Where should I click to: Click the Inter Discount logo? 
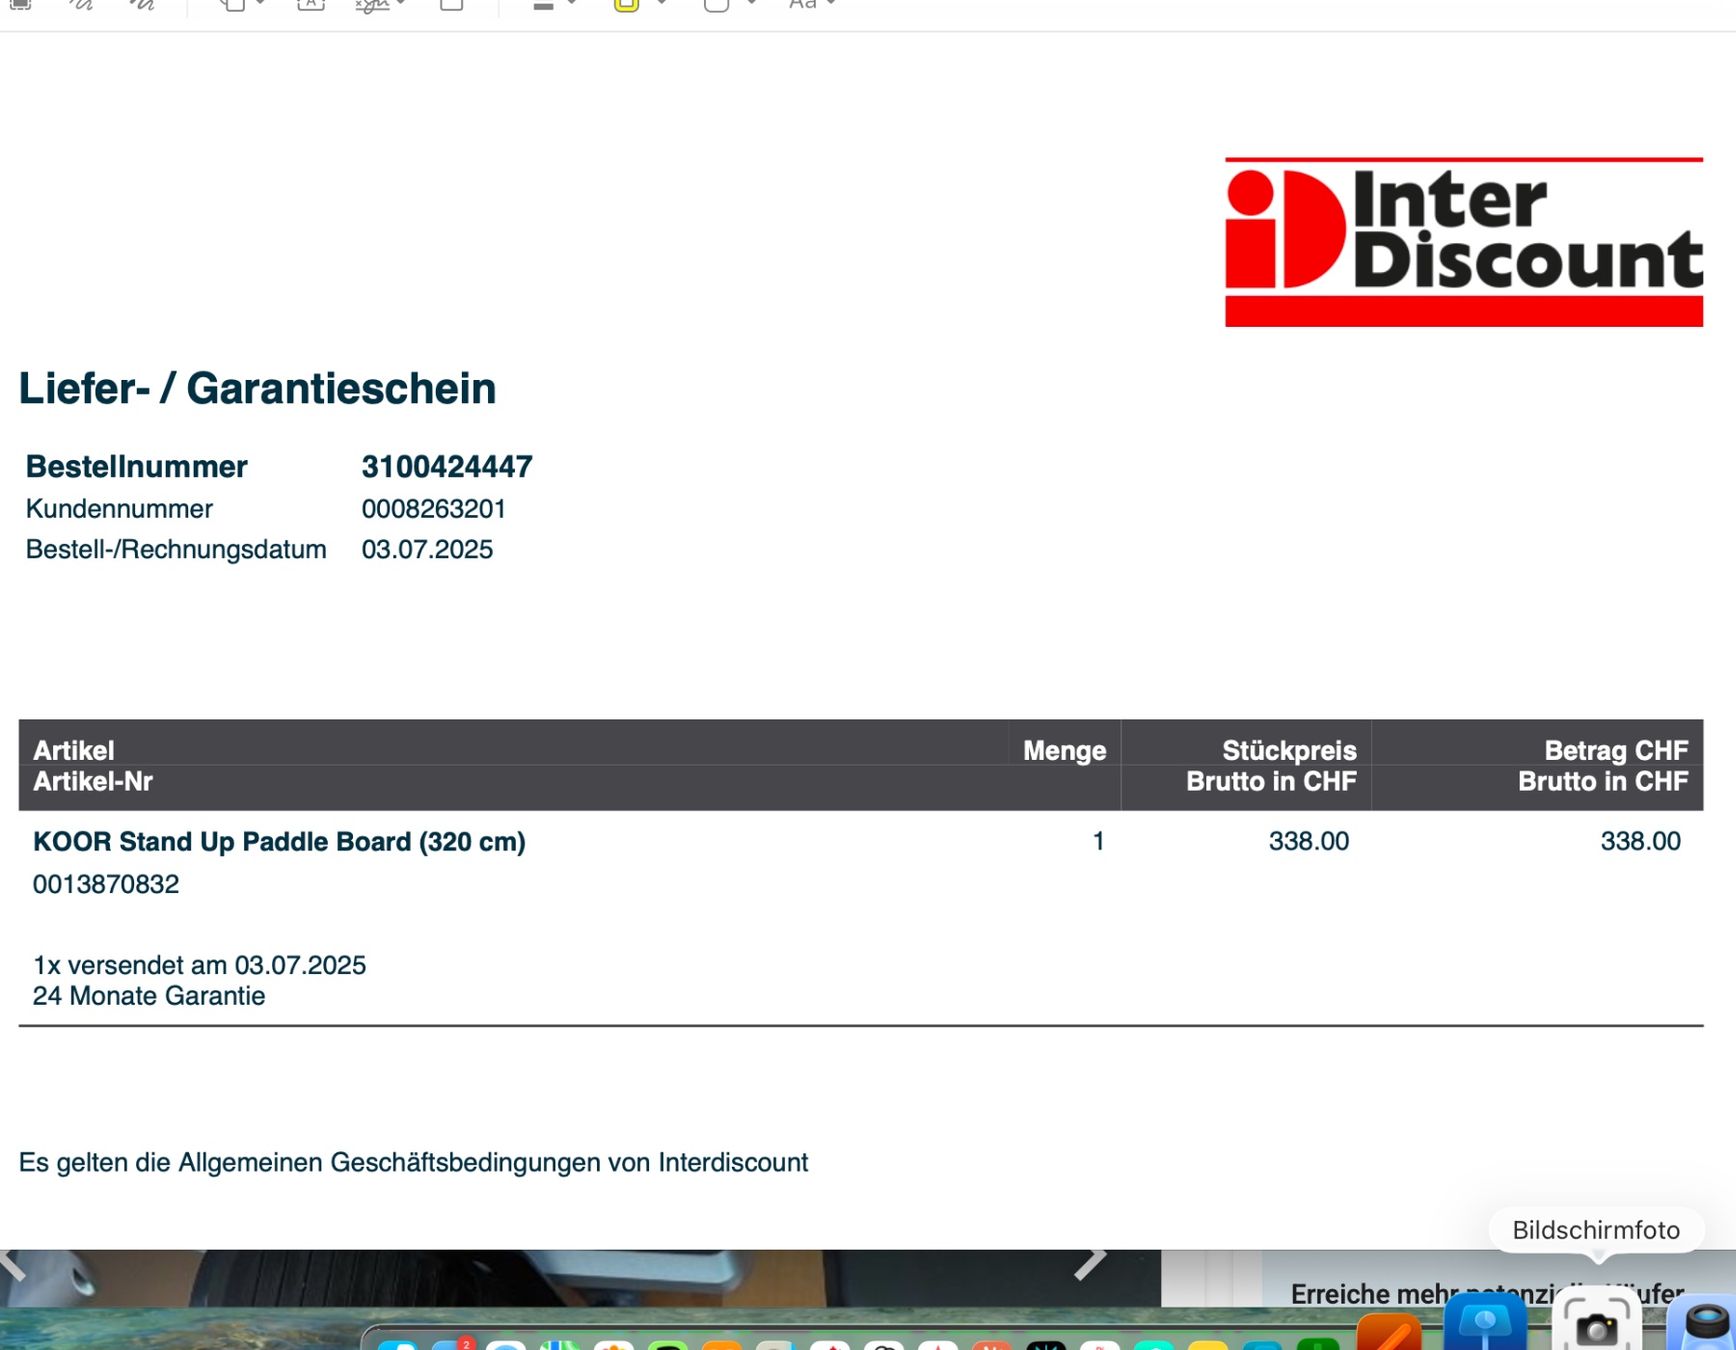point(1464,242)
